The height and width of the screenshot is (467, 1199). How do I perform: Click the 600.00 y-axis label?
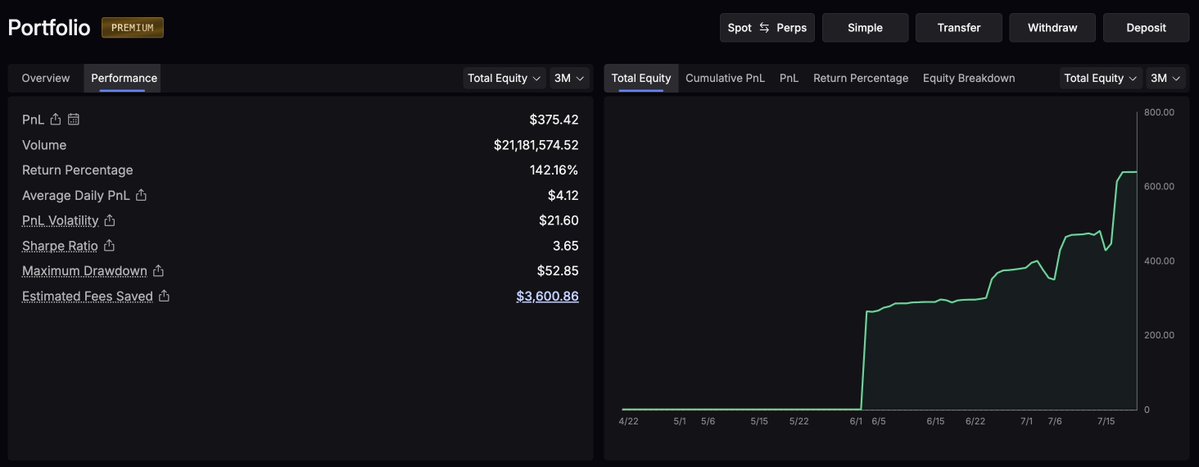pyautogui.click(x=1159, y=187)
